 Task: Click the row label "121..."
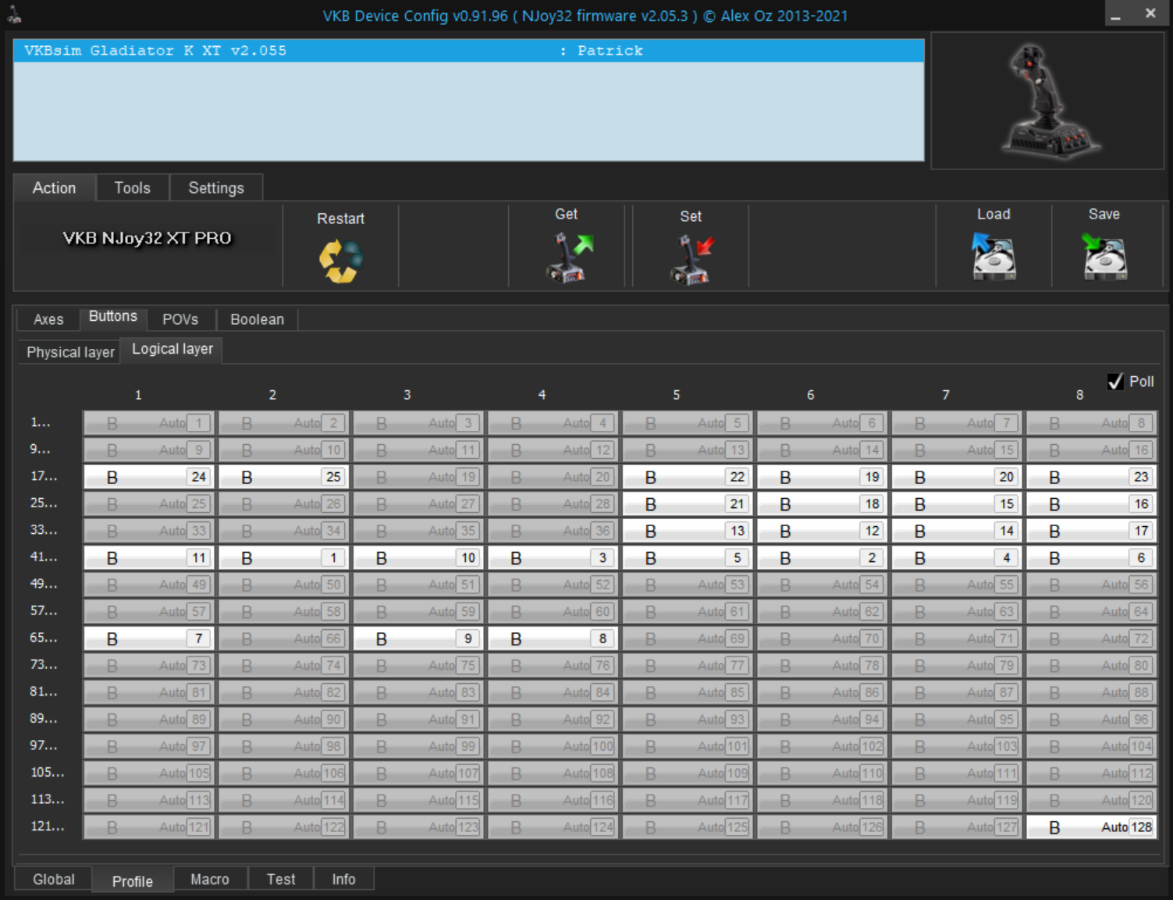tap(47, 827)
